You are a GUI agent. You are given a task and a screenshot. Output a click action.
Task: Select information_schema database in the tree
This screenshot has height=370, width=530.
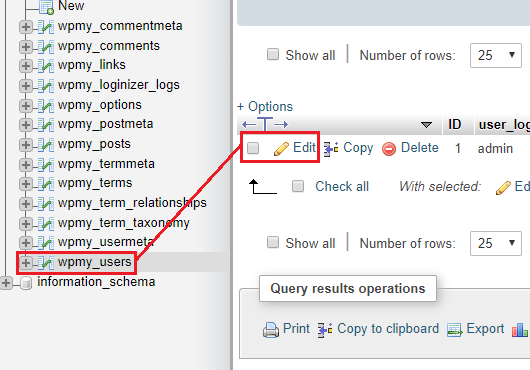[x=96, y=282]
